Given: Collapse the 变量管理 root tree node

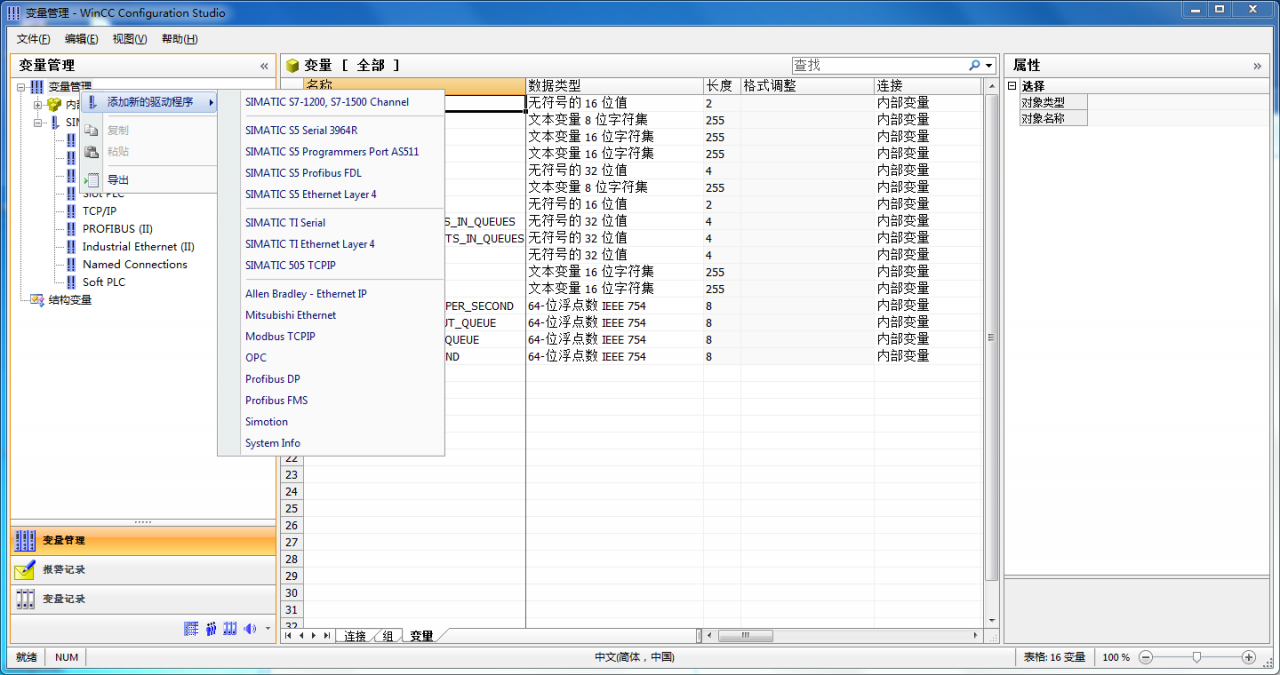Looking at the screenshot, I should (x=21, y=87).
